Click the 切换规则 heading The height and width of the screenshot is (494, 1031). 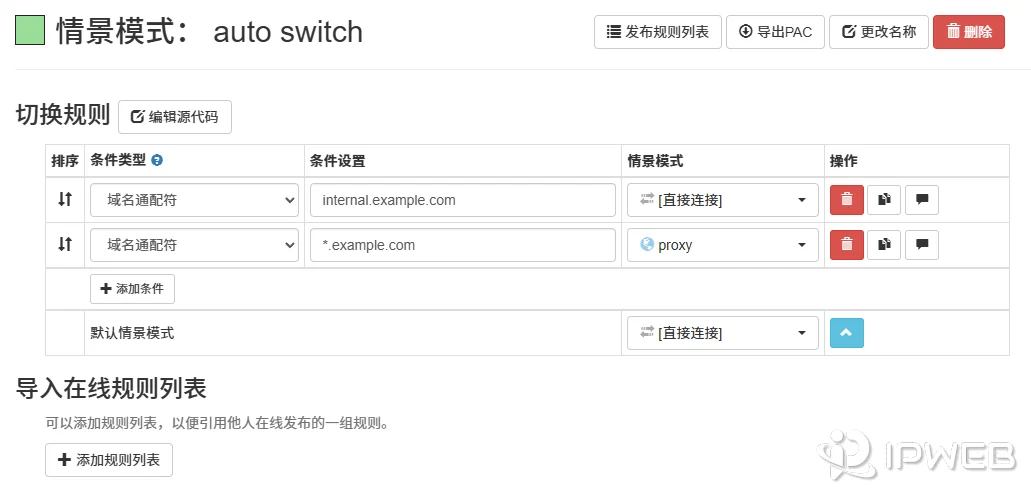click(62, 115)
